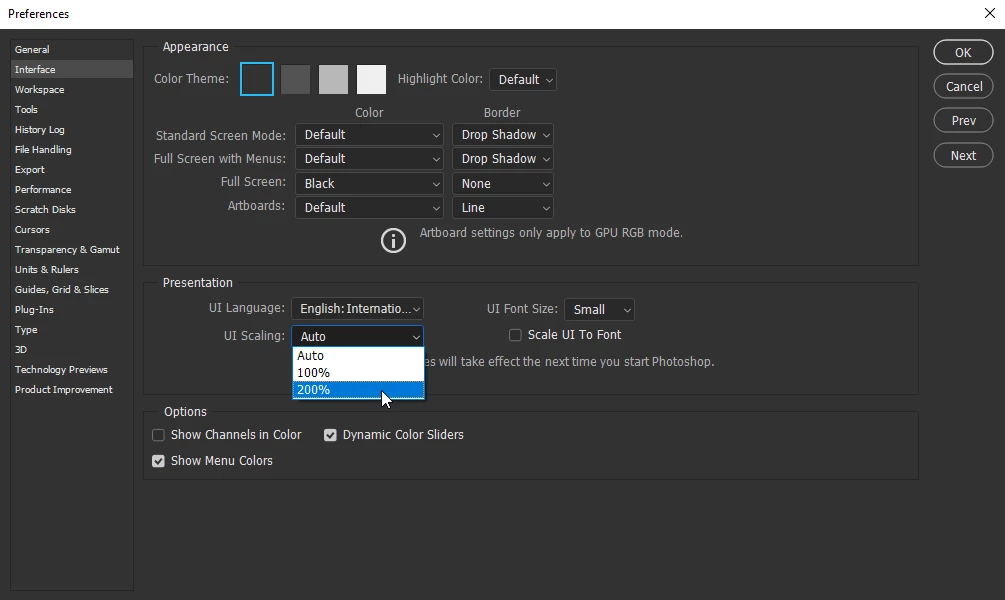Choose Auto in UI Scaling list

point(358,355)
